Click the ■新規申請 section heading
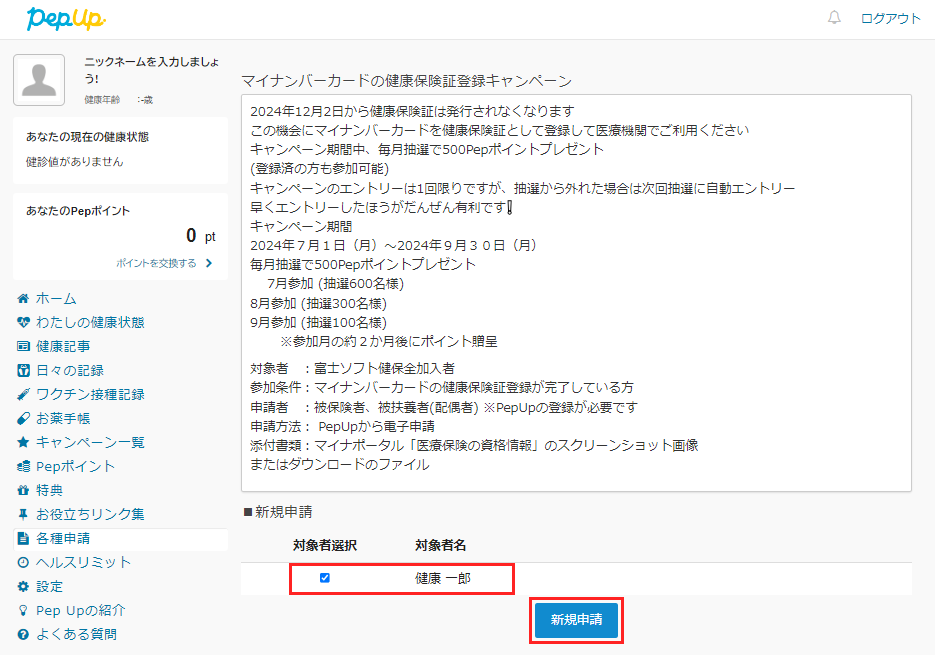 (x=278, y=512)
